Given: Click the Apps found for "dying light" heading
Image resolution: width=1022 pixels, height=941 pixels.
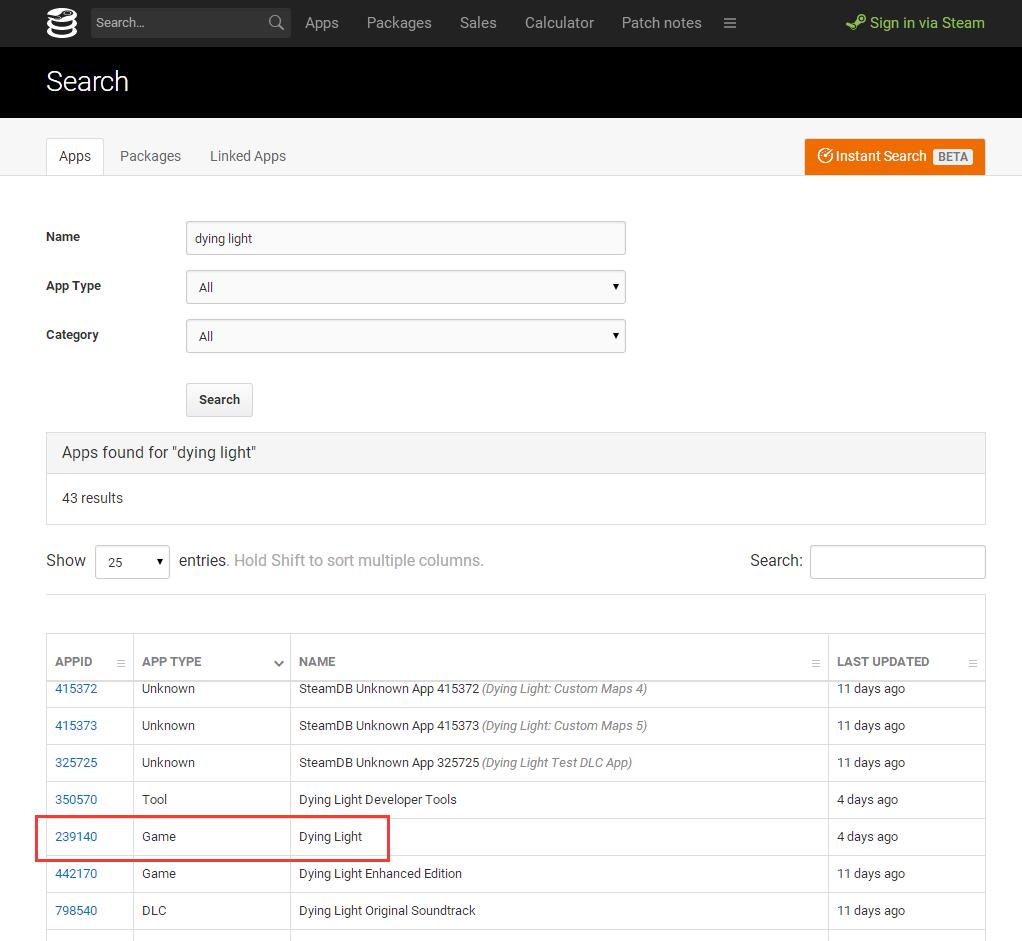Looking at the screenshot, I should click(159, 453).
